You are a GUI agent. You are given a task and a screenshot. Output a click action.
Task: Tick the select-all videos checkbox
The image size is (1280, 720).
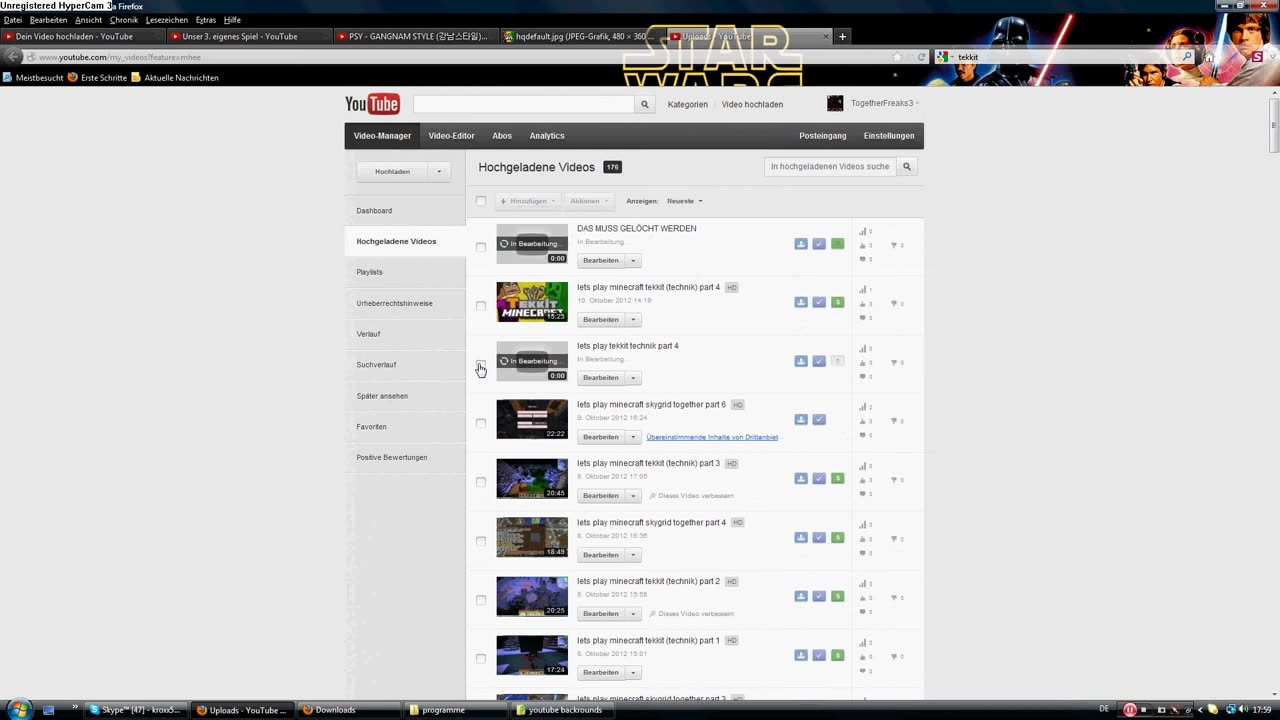click(481, 201)
